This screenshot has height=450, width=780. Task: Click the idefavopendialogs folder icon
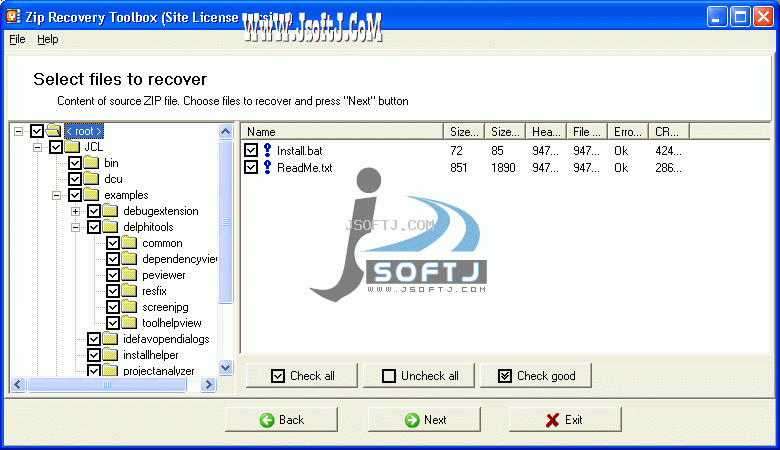pos(110,339)
